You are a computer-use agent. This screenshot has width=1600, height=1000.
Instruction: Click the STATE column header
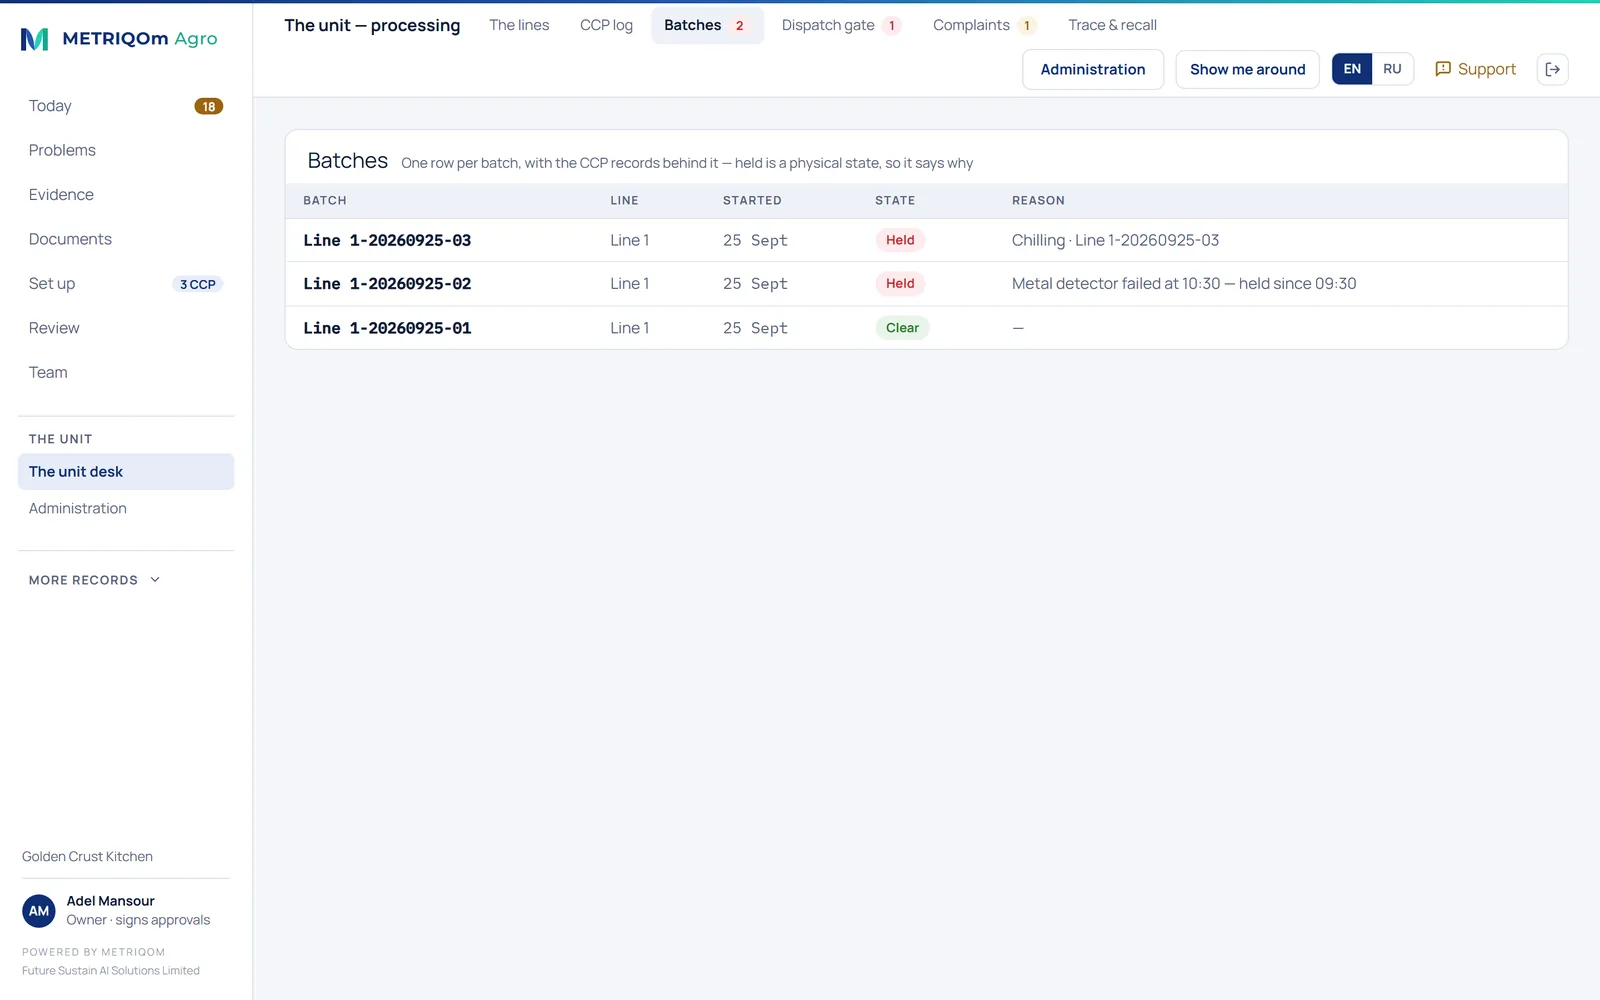895,200
